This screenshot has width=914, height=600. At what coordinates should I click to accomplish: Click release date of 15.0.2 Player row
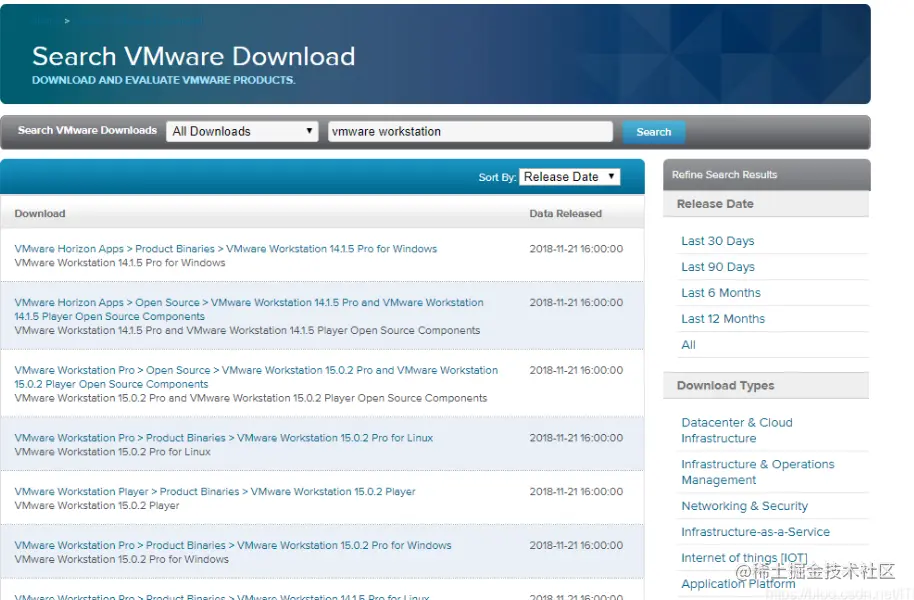tap(576, 492)
